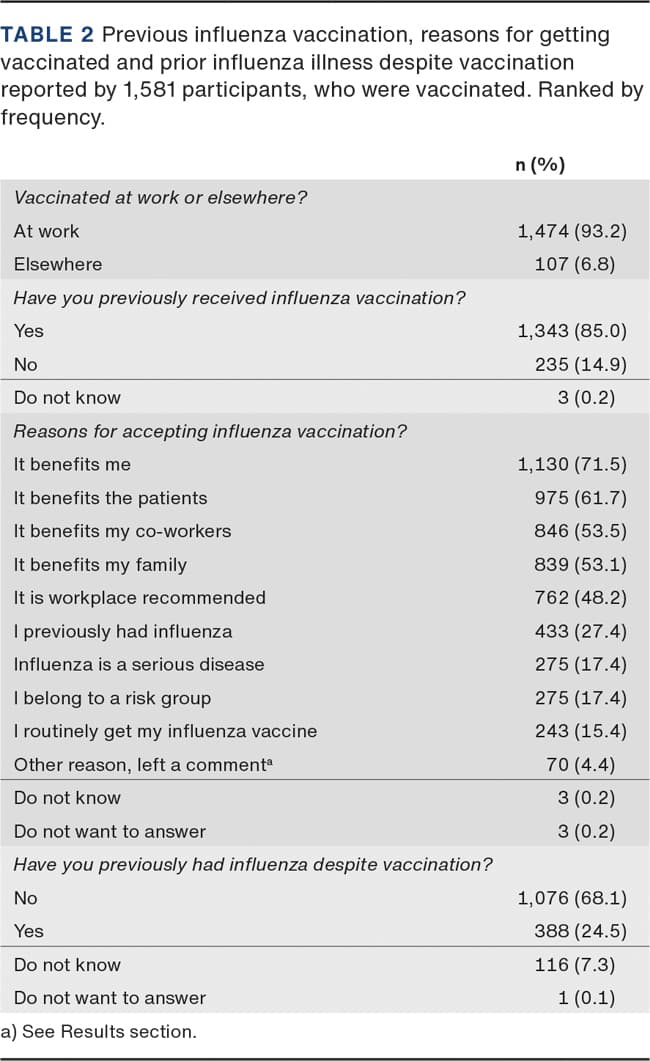This screenshot has width=650, height=1061.
Task: Select 'Influenza is a serious disease' label
Action: (x=139, y=664)
